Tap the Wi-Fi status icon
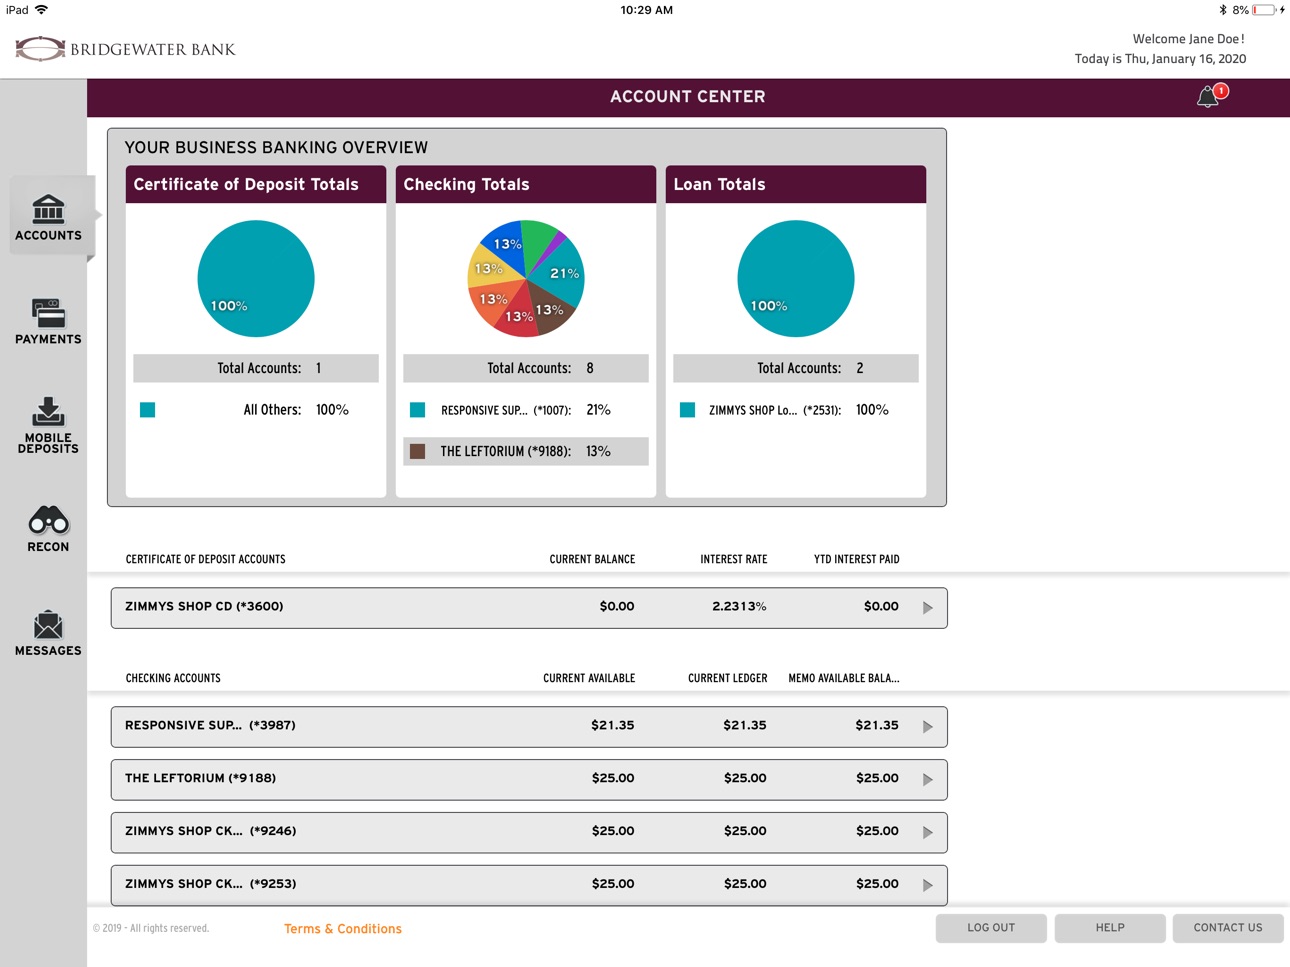Screen dimensions: 1290x967 pyautogui.click(x=41, y=10)
